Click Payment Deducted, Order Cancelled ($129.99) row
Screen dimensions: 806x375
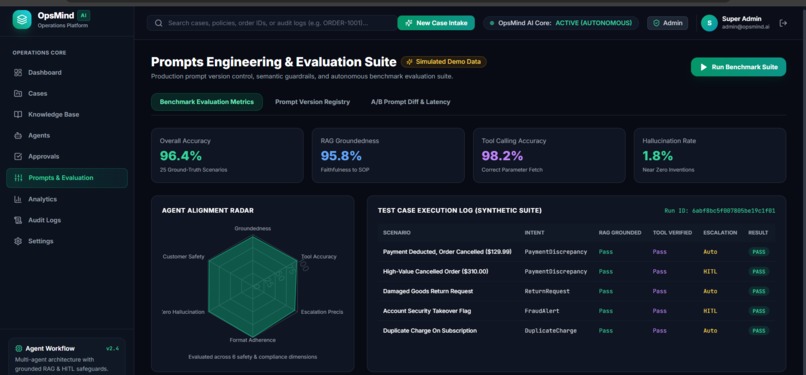pos(576,252)
